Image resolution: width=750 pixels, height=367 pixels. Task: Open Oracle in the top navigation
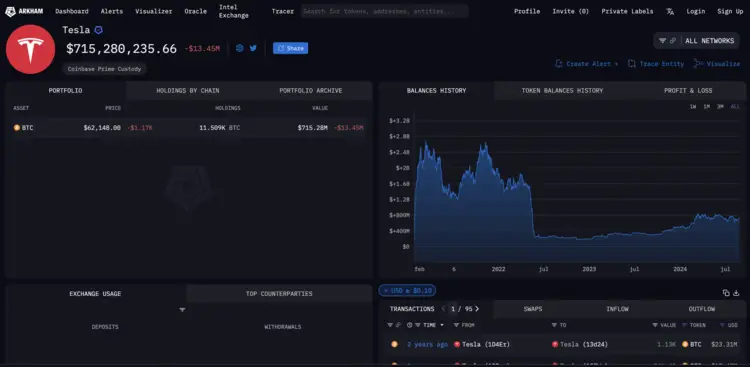[196, 11]
